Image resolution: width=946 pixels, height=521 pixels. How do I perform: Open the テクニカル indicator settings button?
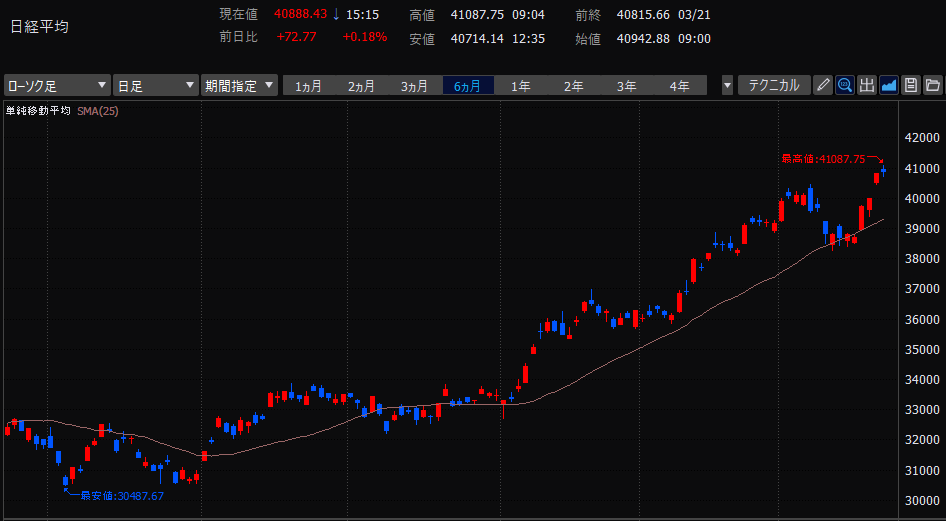pyautogui.click(x=774, y=86)
